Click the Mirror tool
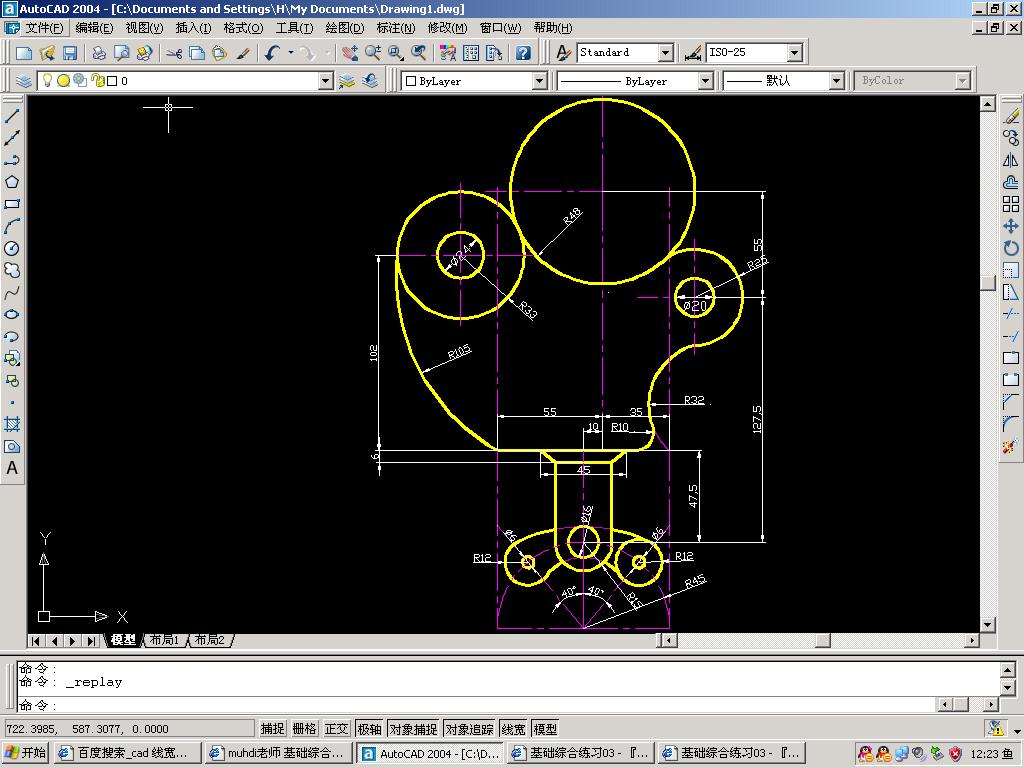 pos(1011,160)
